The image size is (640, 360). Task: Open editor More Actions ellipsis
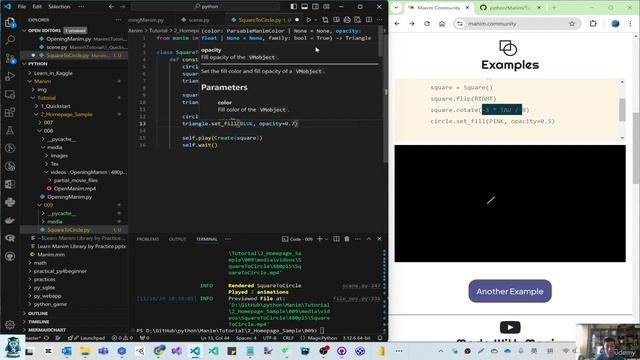coord(380,20)
